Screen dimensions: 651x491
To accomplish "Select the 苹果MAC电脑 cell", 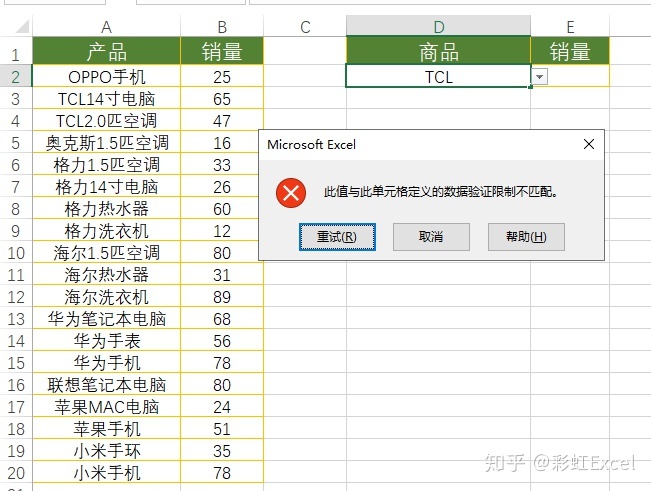I will tap(106, 407).
